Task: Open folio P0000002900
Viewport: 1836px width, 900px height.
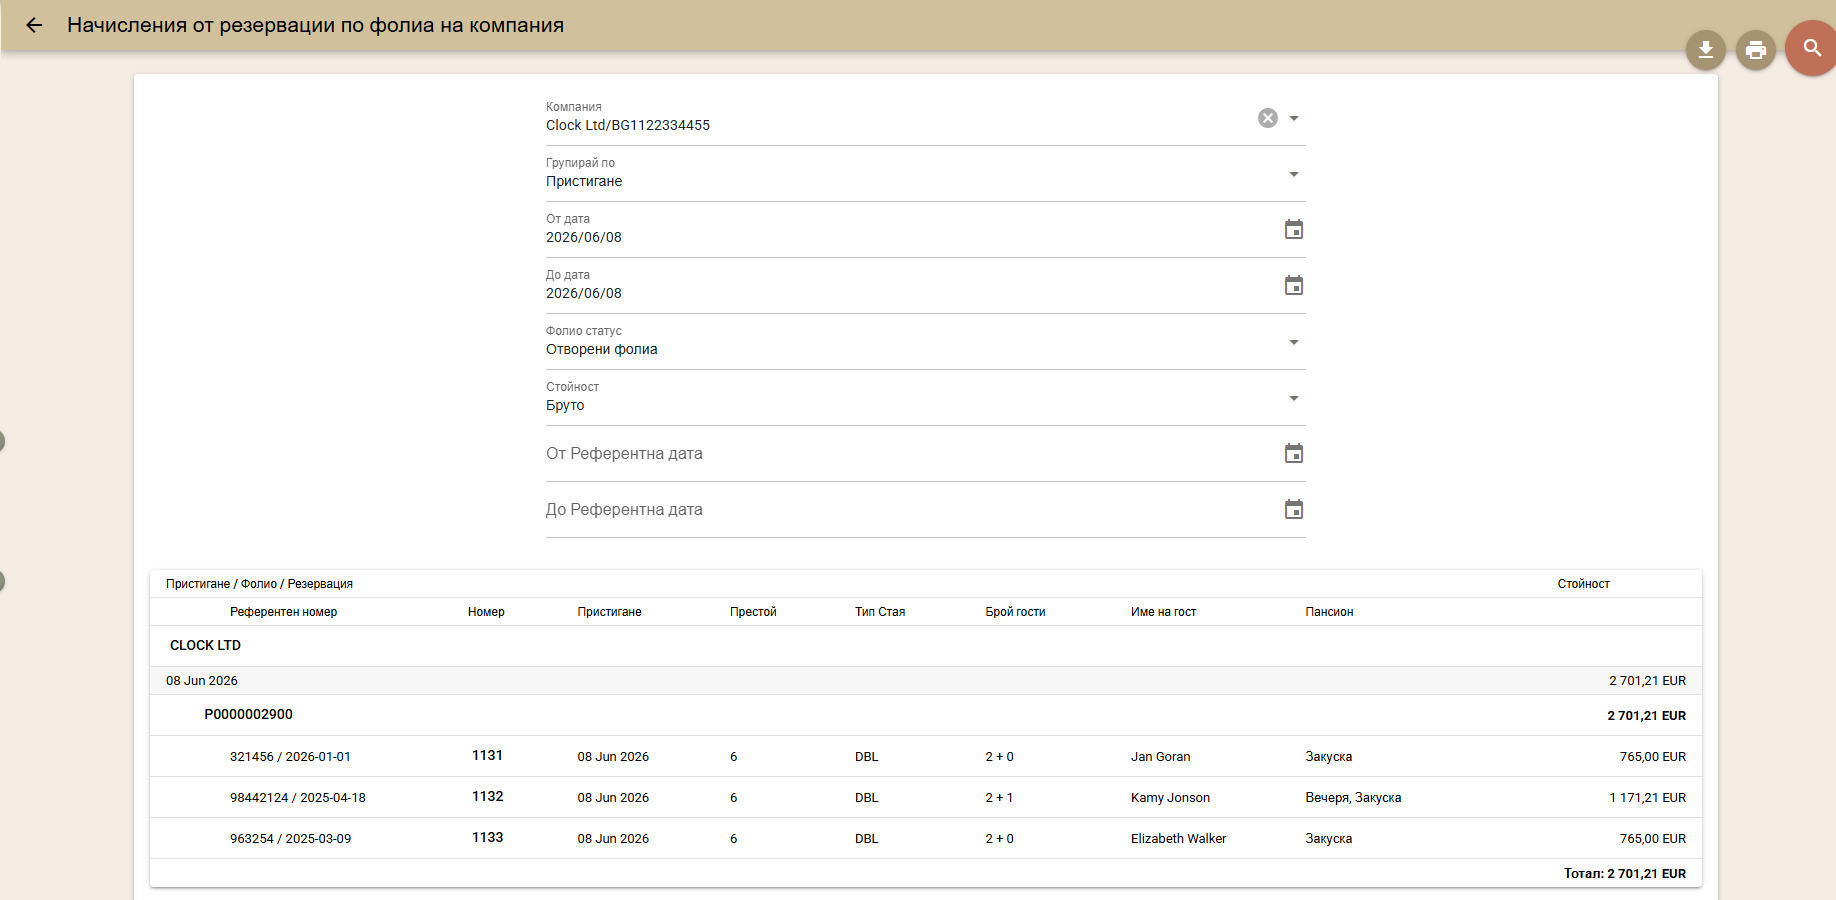Action: click(248, 715)
